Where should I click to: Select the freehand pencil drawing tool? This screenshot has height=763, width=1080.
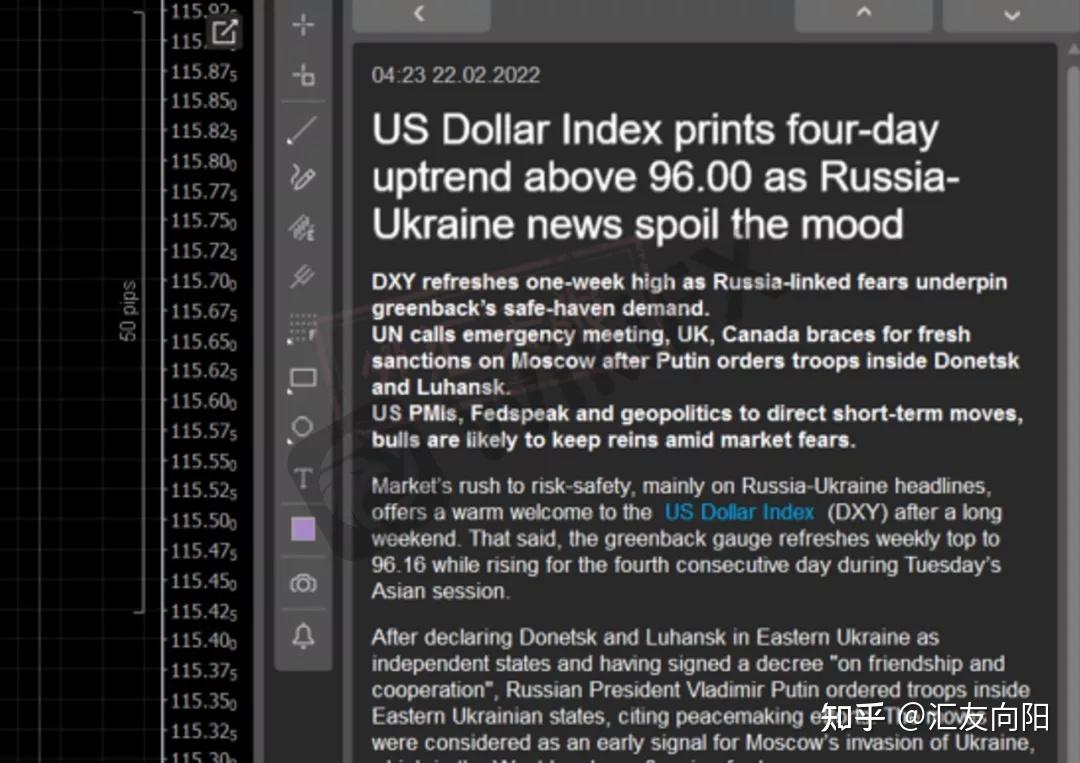(302, 177)
